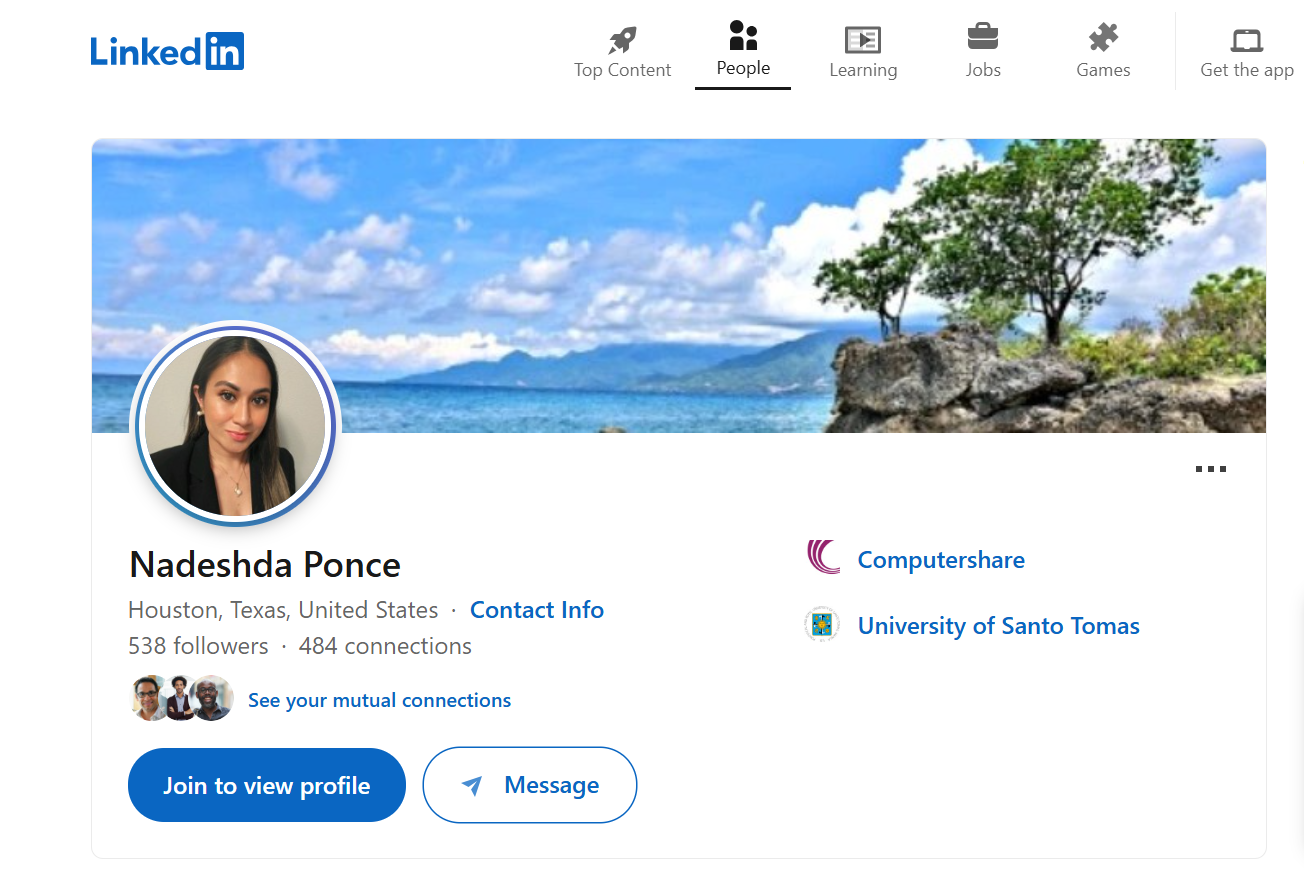Image resolution: width=1304 pixels, height=881 pixels.
Task: Switch to the Jobs tab
Action: coord(983,51)
